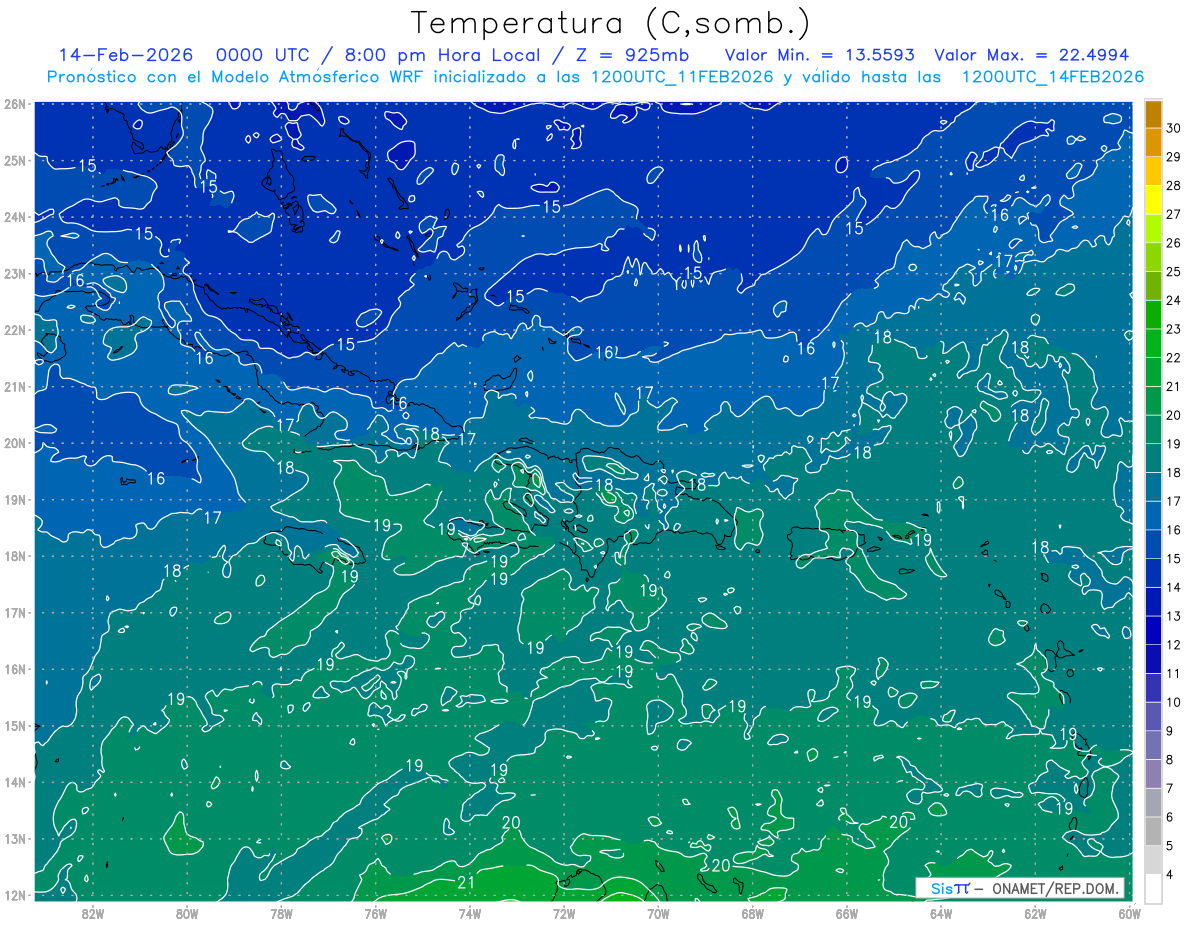Click longitude axis label "78W"
Viewport: 1200px width, 927px height.
pyautogui.click(x=281, y=913)
